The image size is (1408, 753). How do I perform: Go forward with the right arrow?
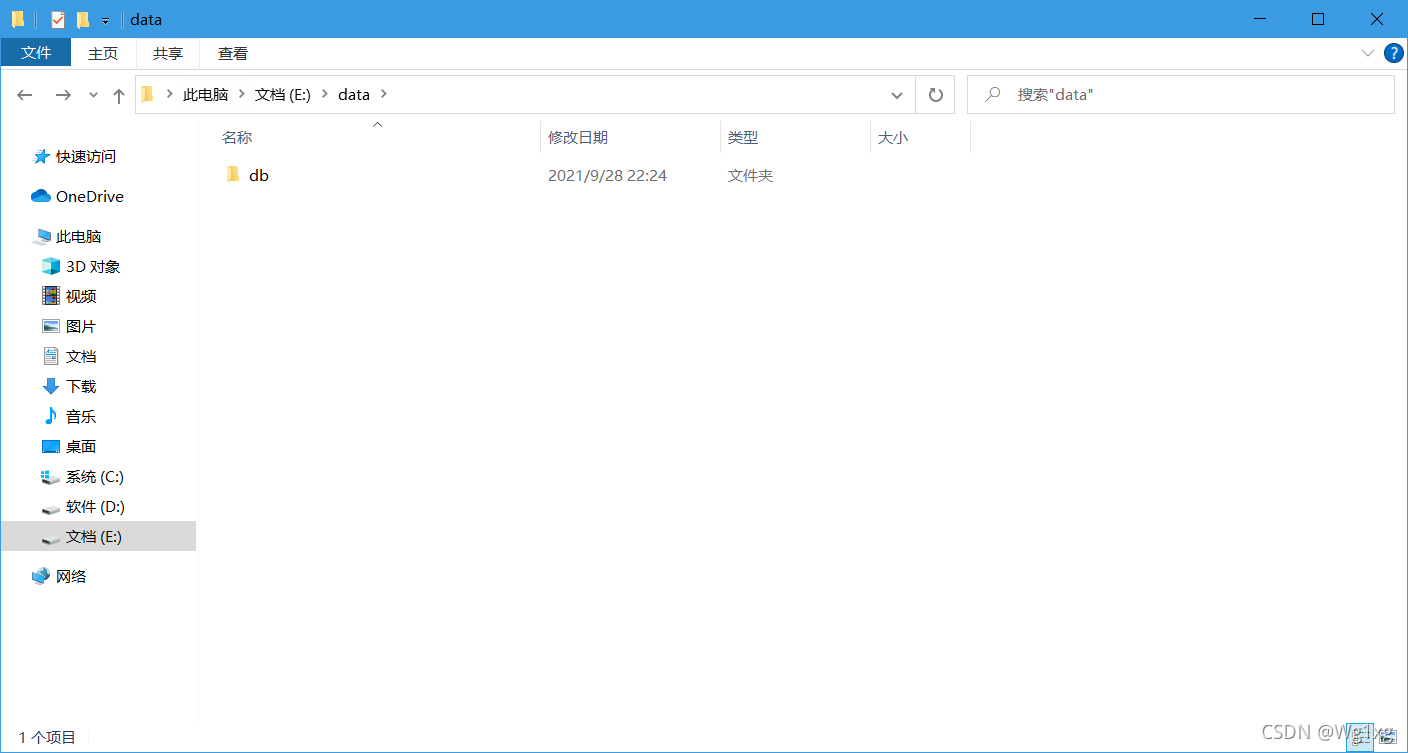pyautogui.click(x=62, y=94)
